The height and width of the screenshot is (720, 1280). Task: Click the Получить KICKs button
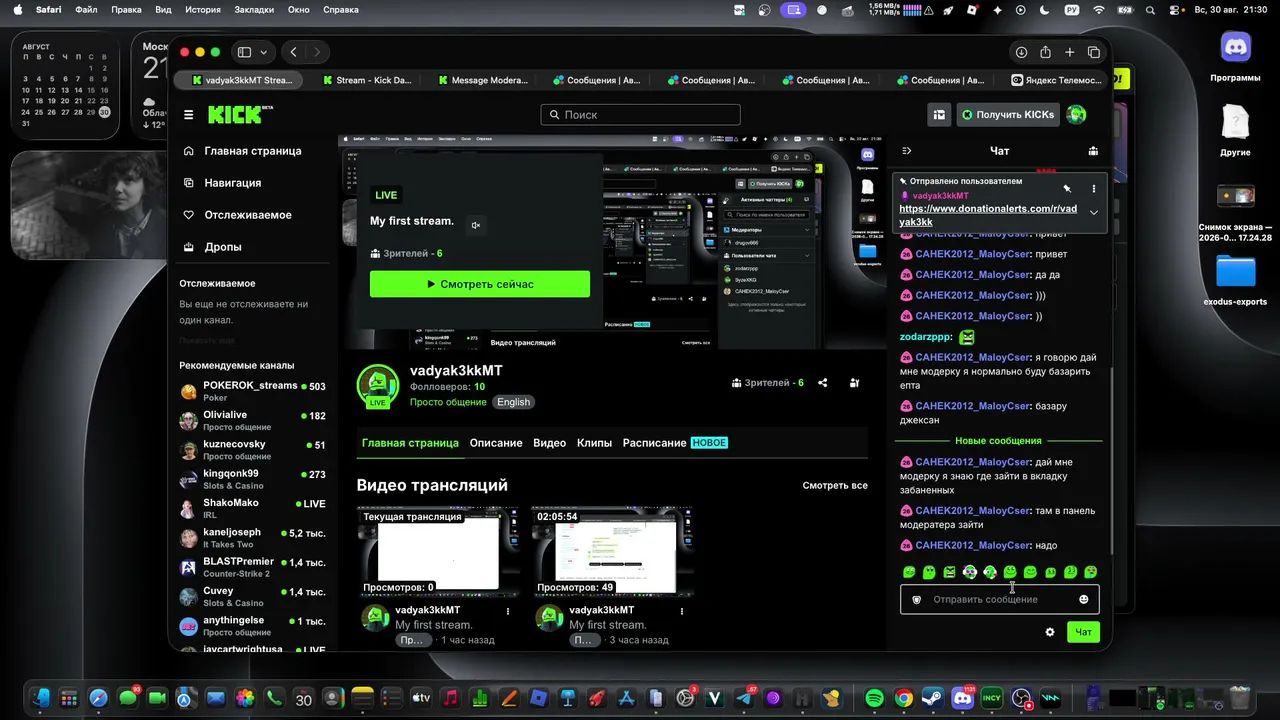tap(1008, 115)
